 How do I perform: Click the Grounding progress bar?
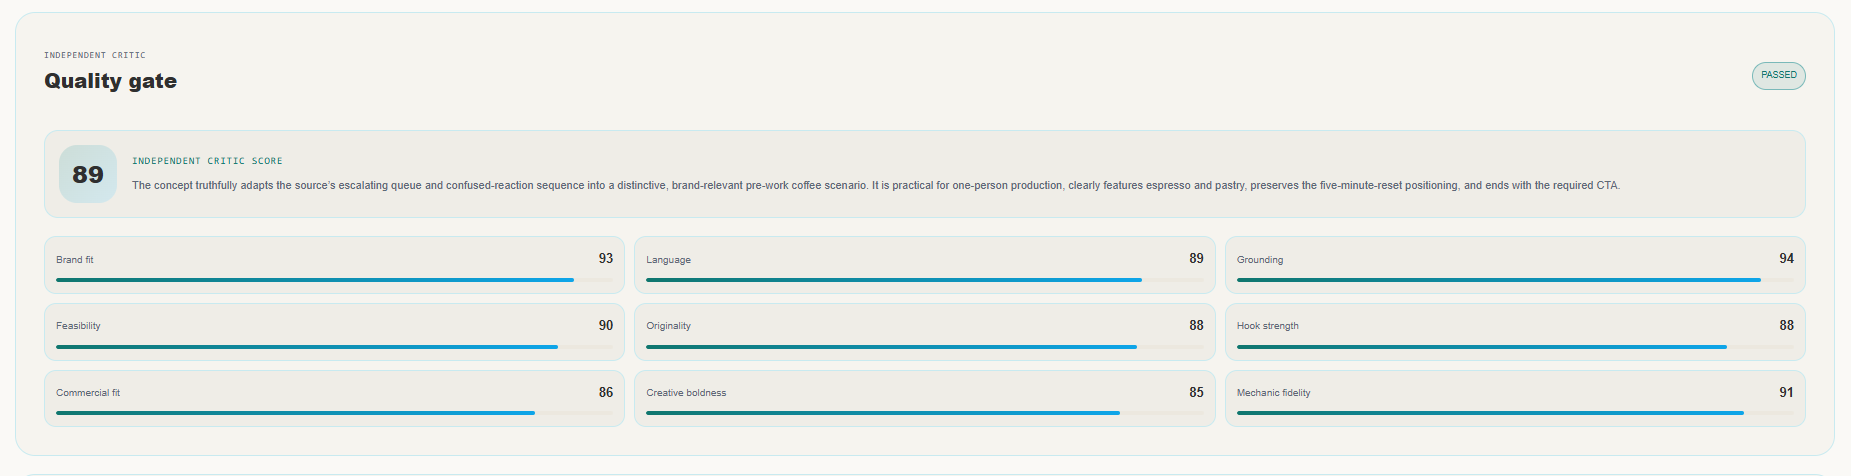1515,280
